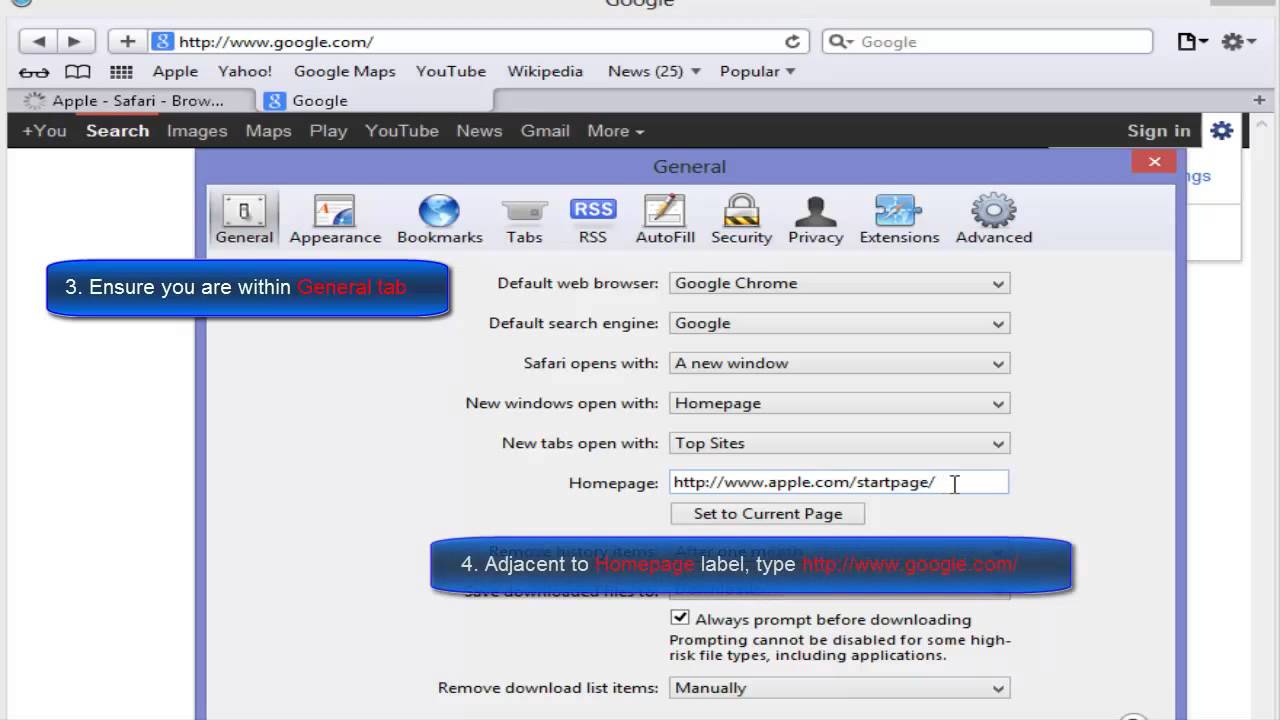The height and width of the screenshot is (720, 1280).
Task: Select the General preferences icon
Action: click(x=244, y=219)
